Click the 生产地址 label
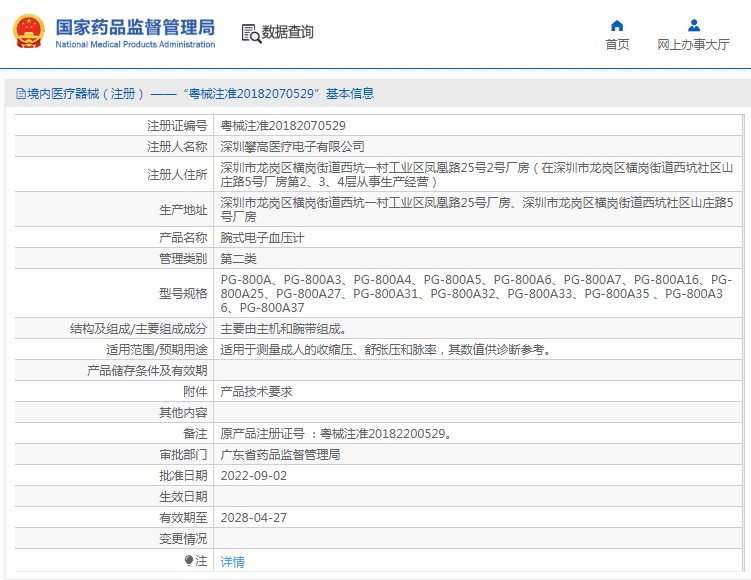Viewport: 751px width, 580px height. [x=183, y=210]
